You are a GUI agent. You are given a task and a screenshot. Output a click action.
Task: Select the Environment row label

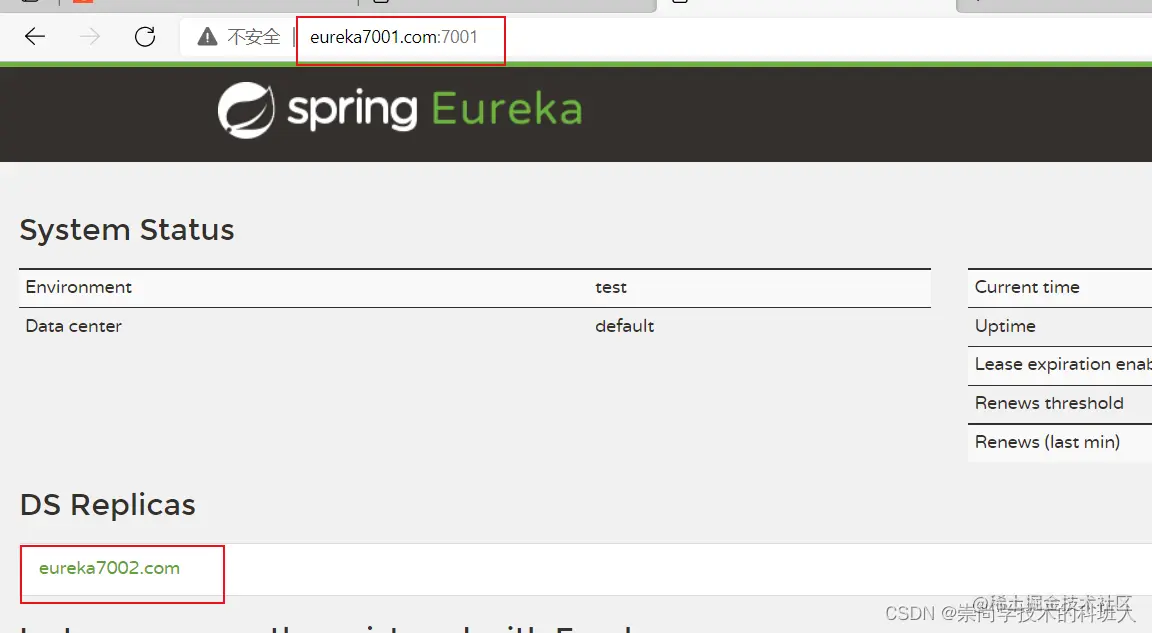[79, 287]
